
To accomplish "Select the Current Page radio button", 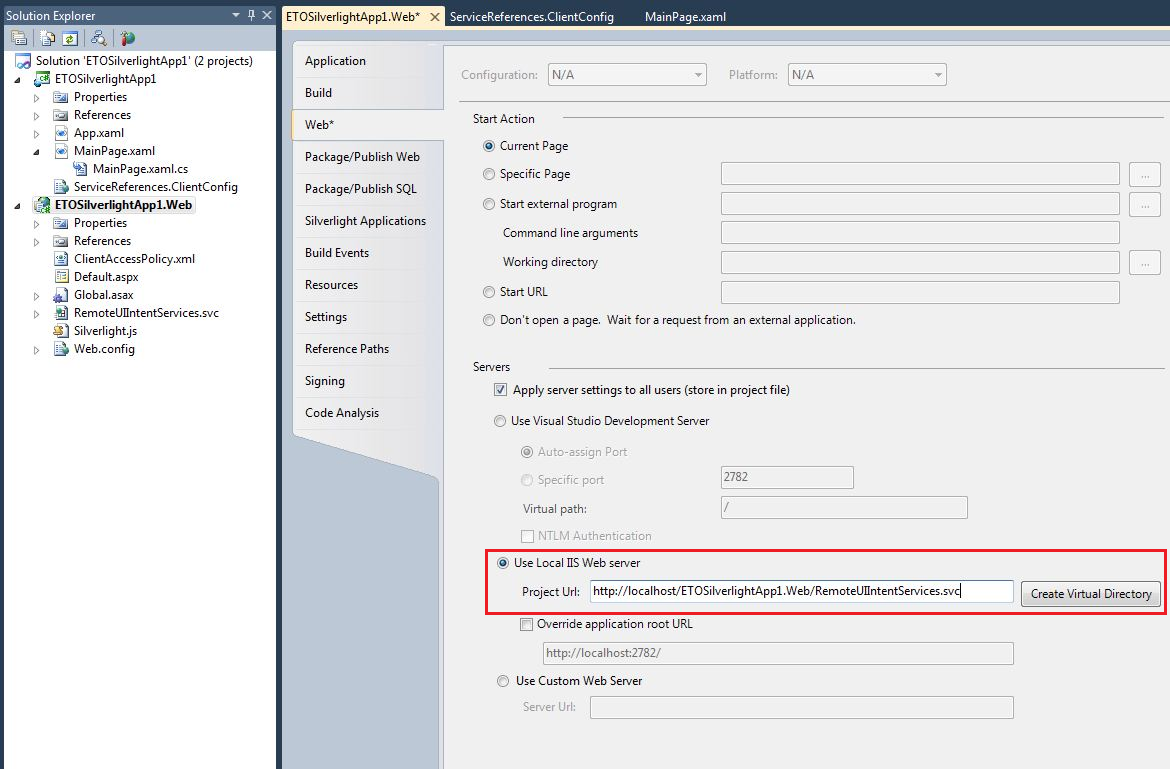I will pos(489,146).
